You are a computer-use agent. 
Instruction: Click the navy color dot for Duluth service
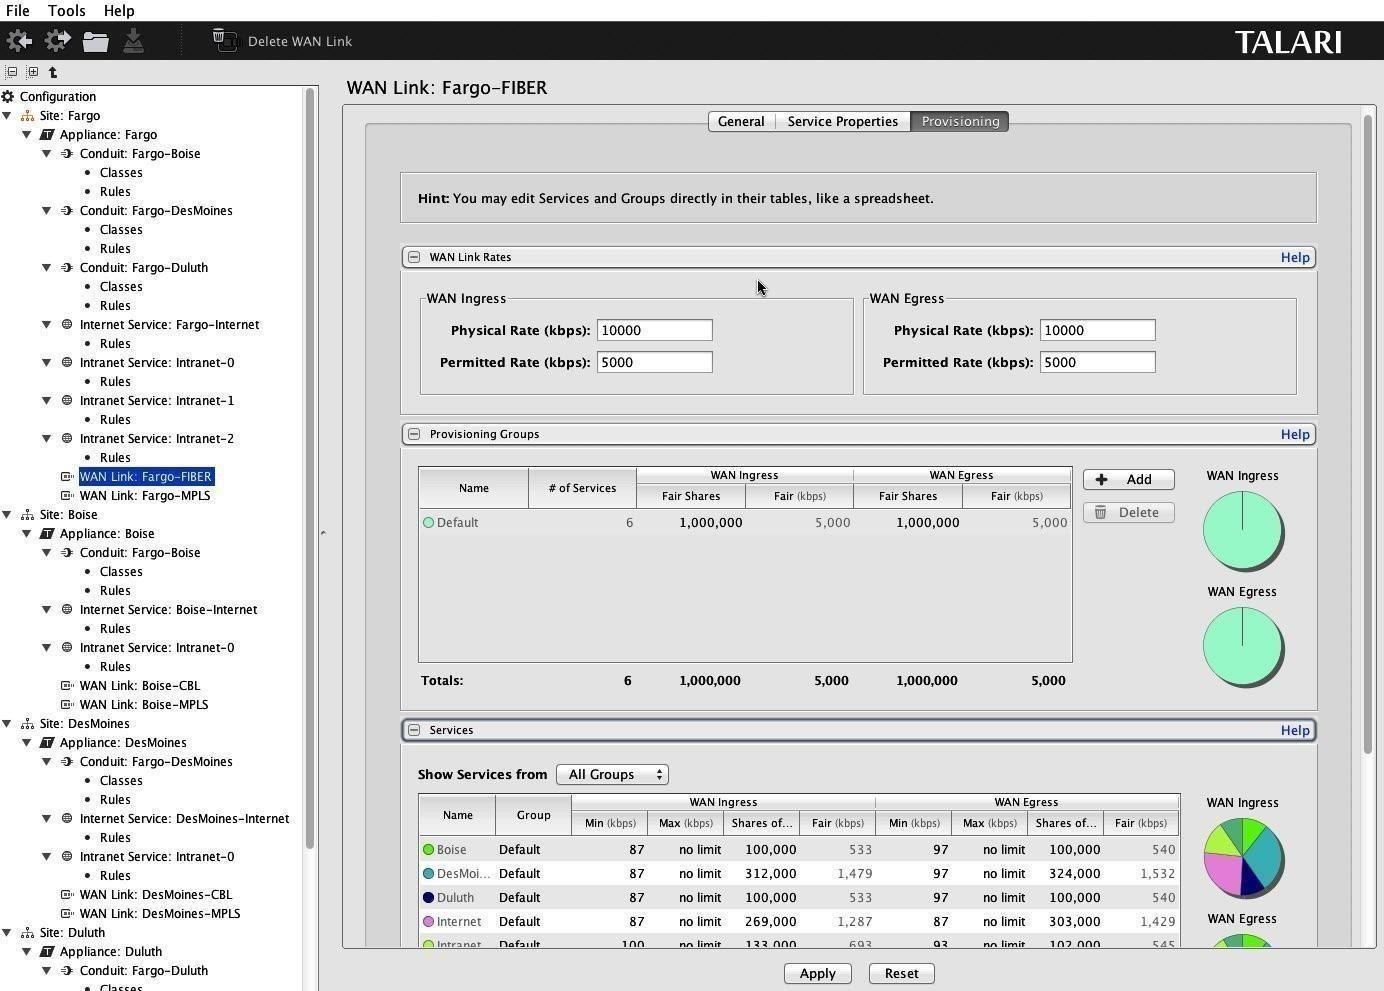(x=429, y=898)
